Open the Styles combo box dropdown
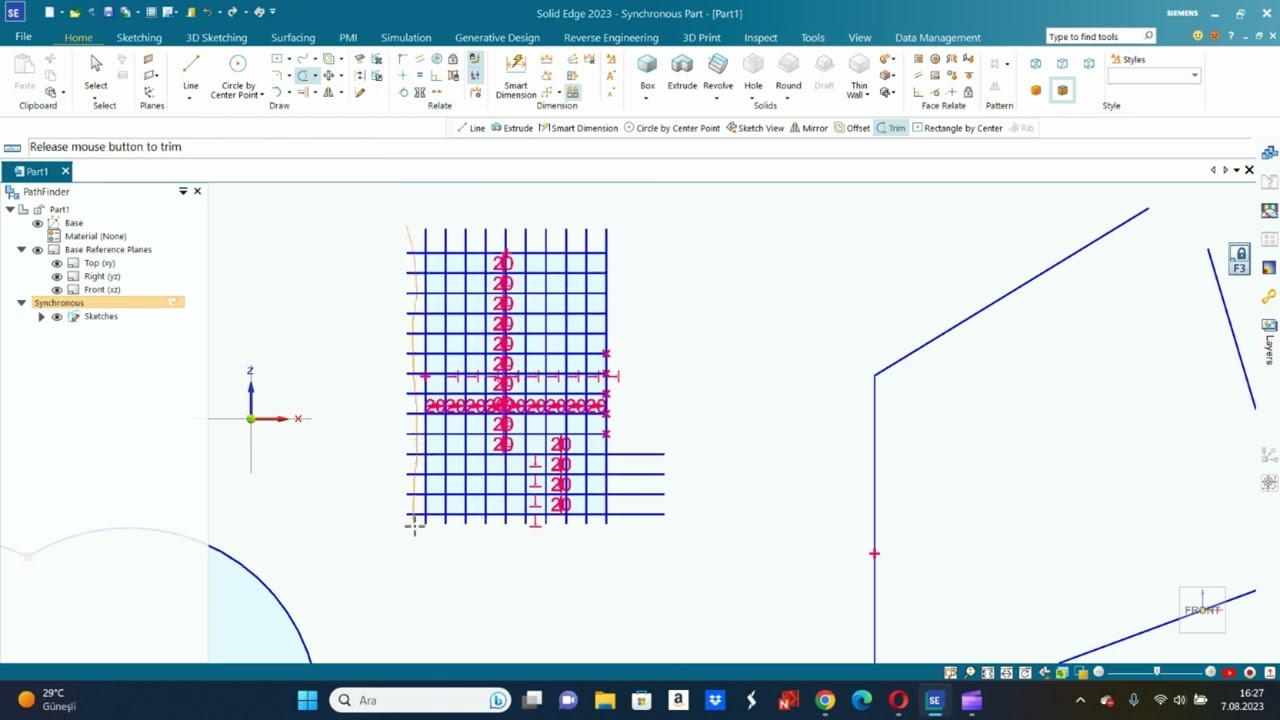 [1194, 76]
